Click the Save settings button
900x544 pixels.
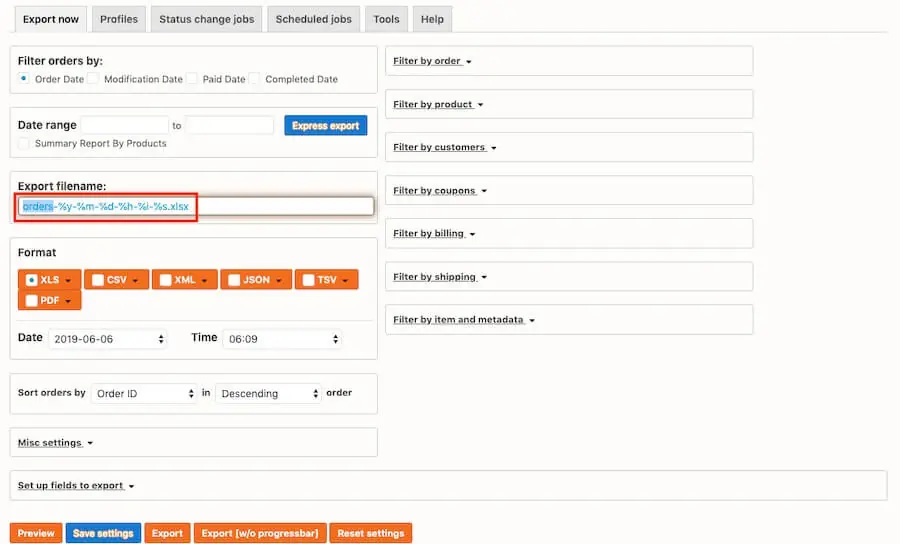click(x=103, y=533)
